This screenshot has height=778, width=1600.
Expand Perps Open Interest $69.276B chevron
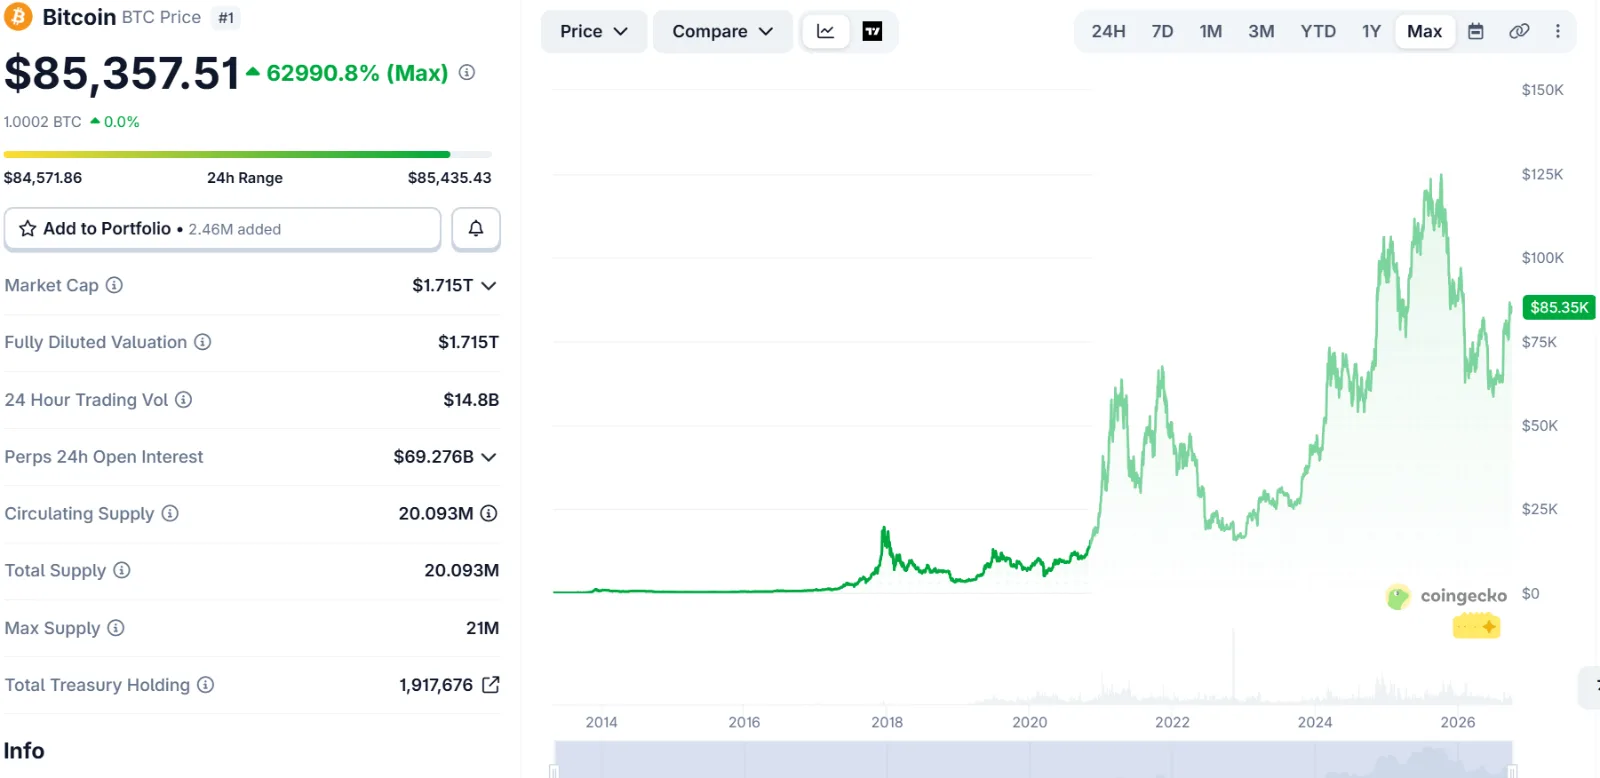[x=489, y=457]
